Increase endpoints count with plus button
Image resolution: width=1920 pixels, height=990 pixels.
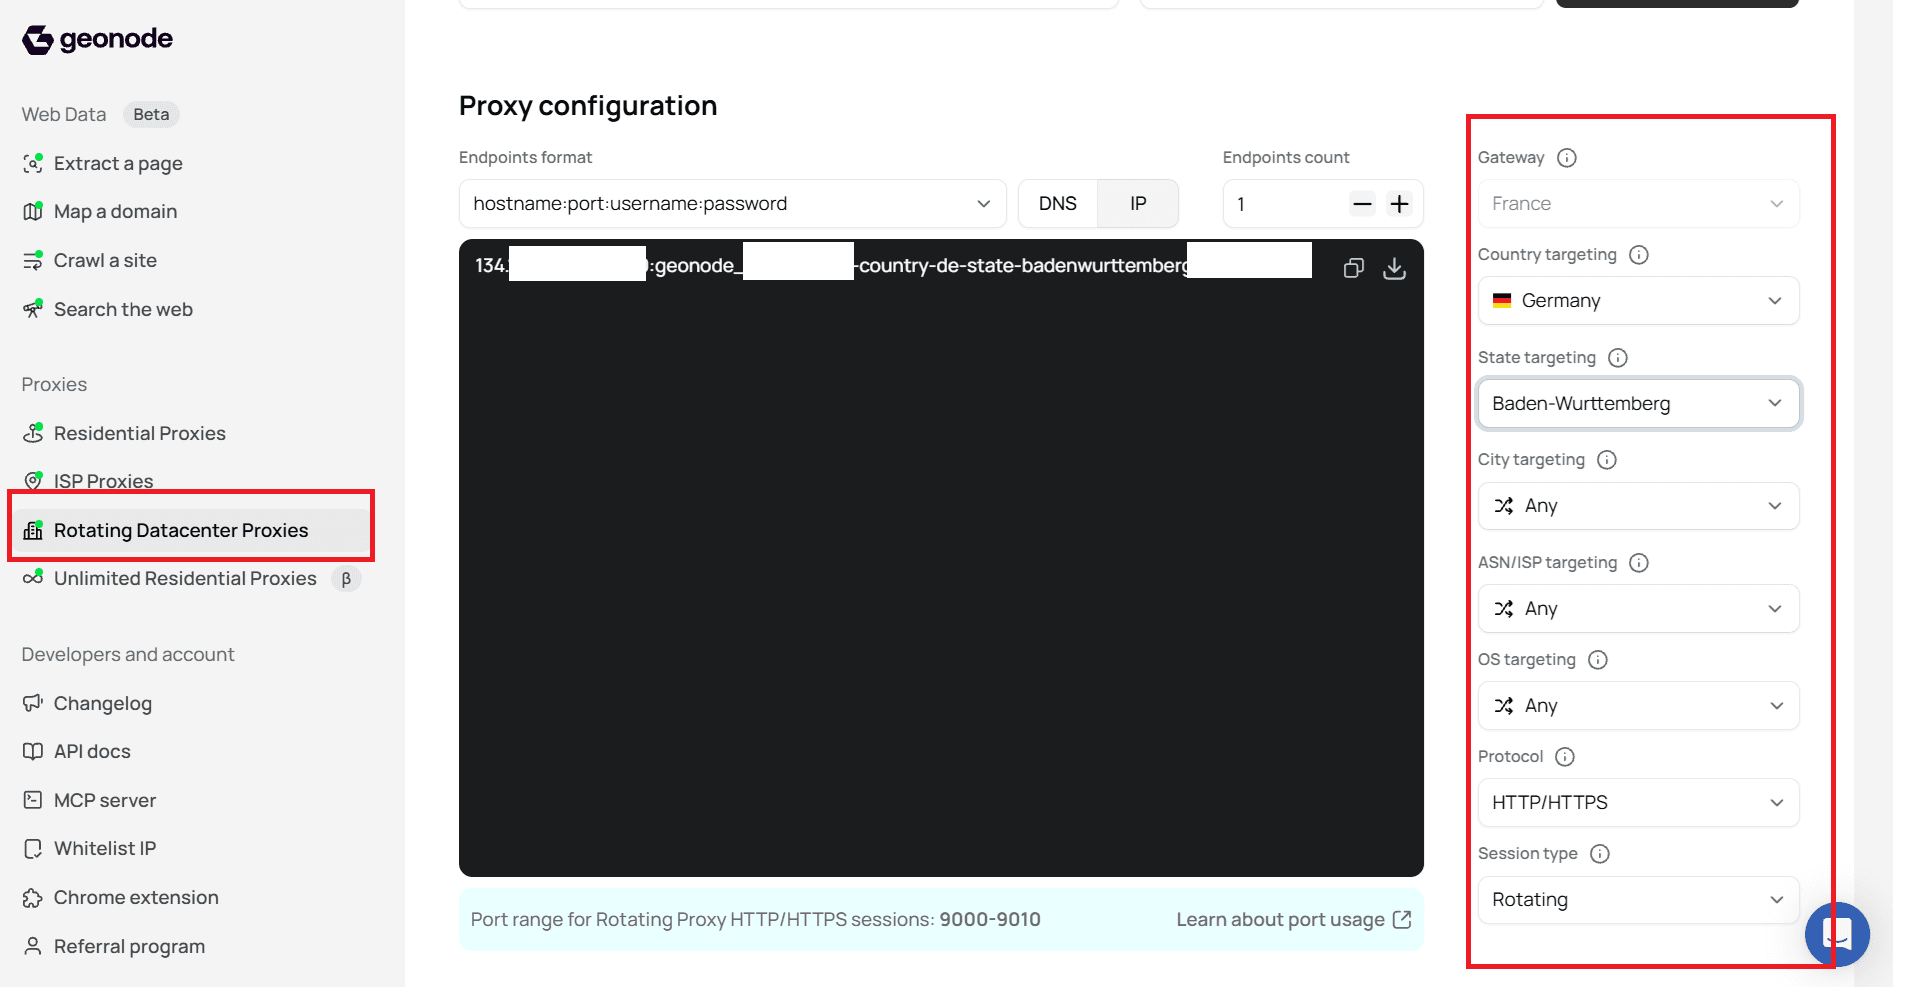(1400, 204)
